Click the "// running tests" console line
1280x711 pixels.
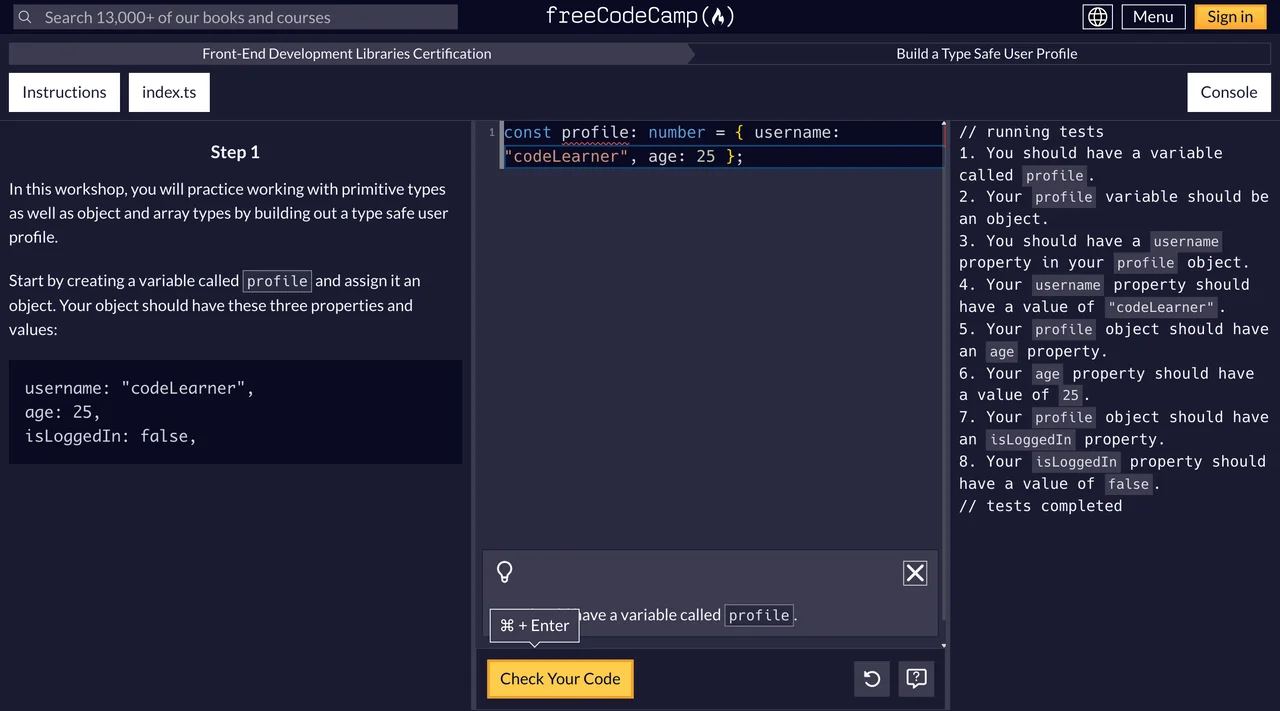click(1031, 132)
